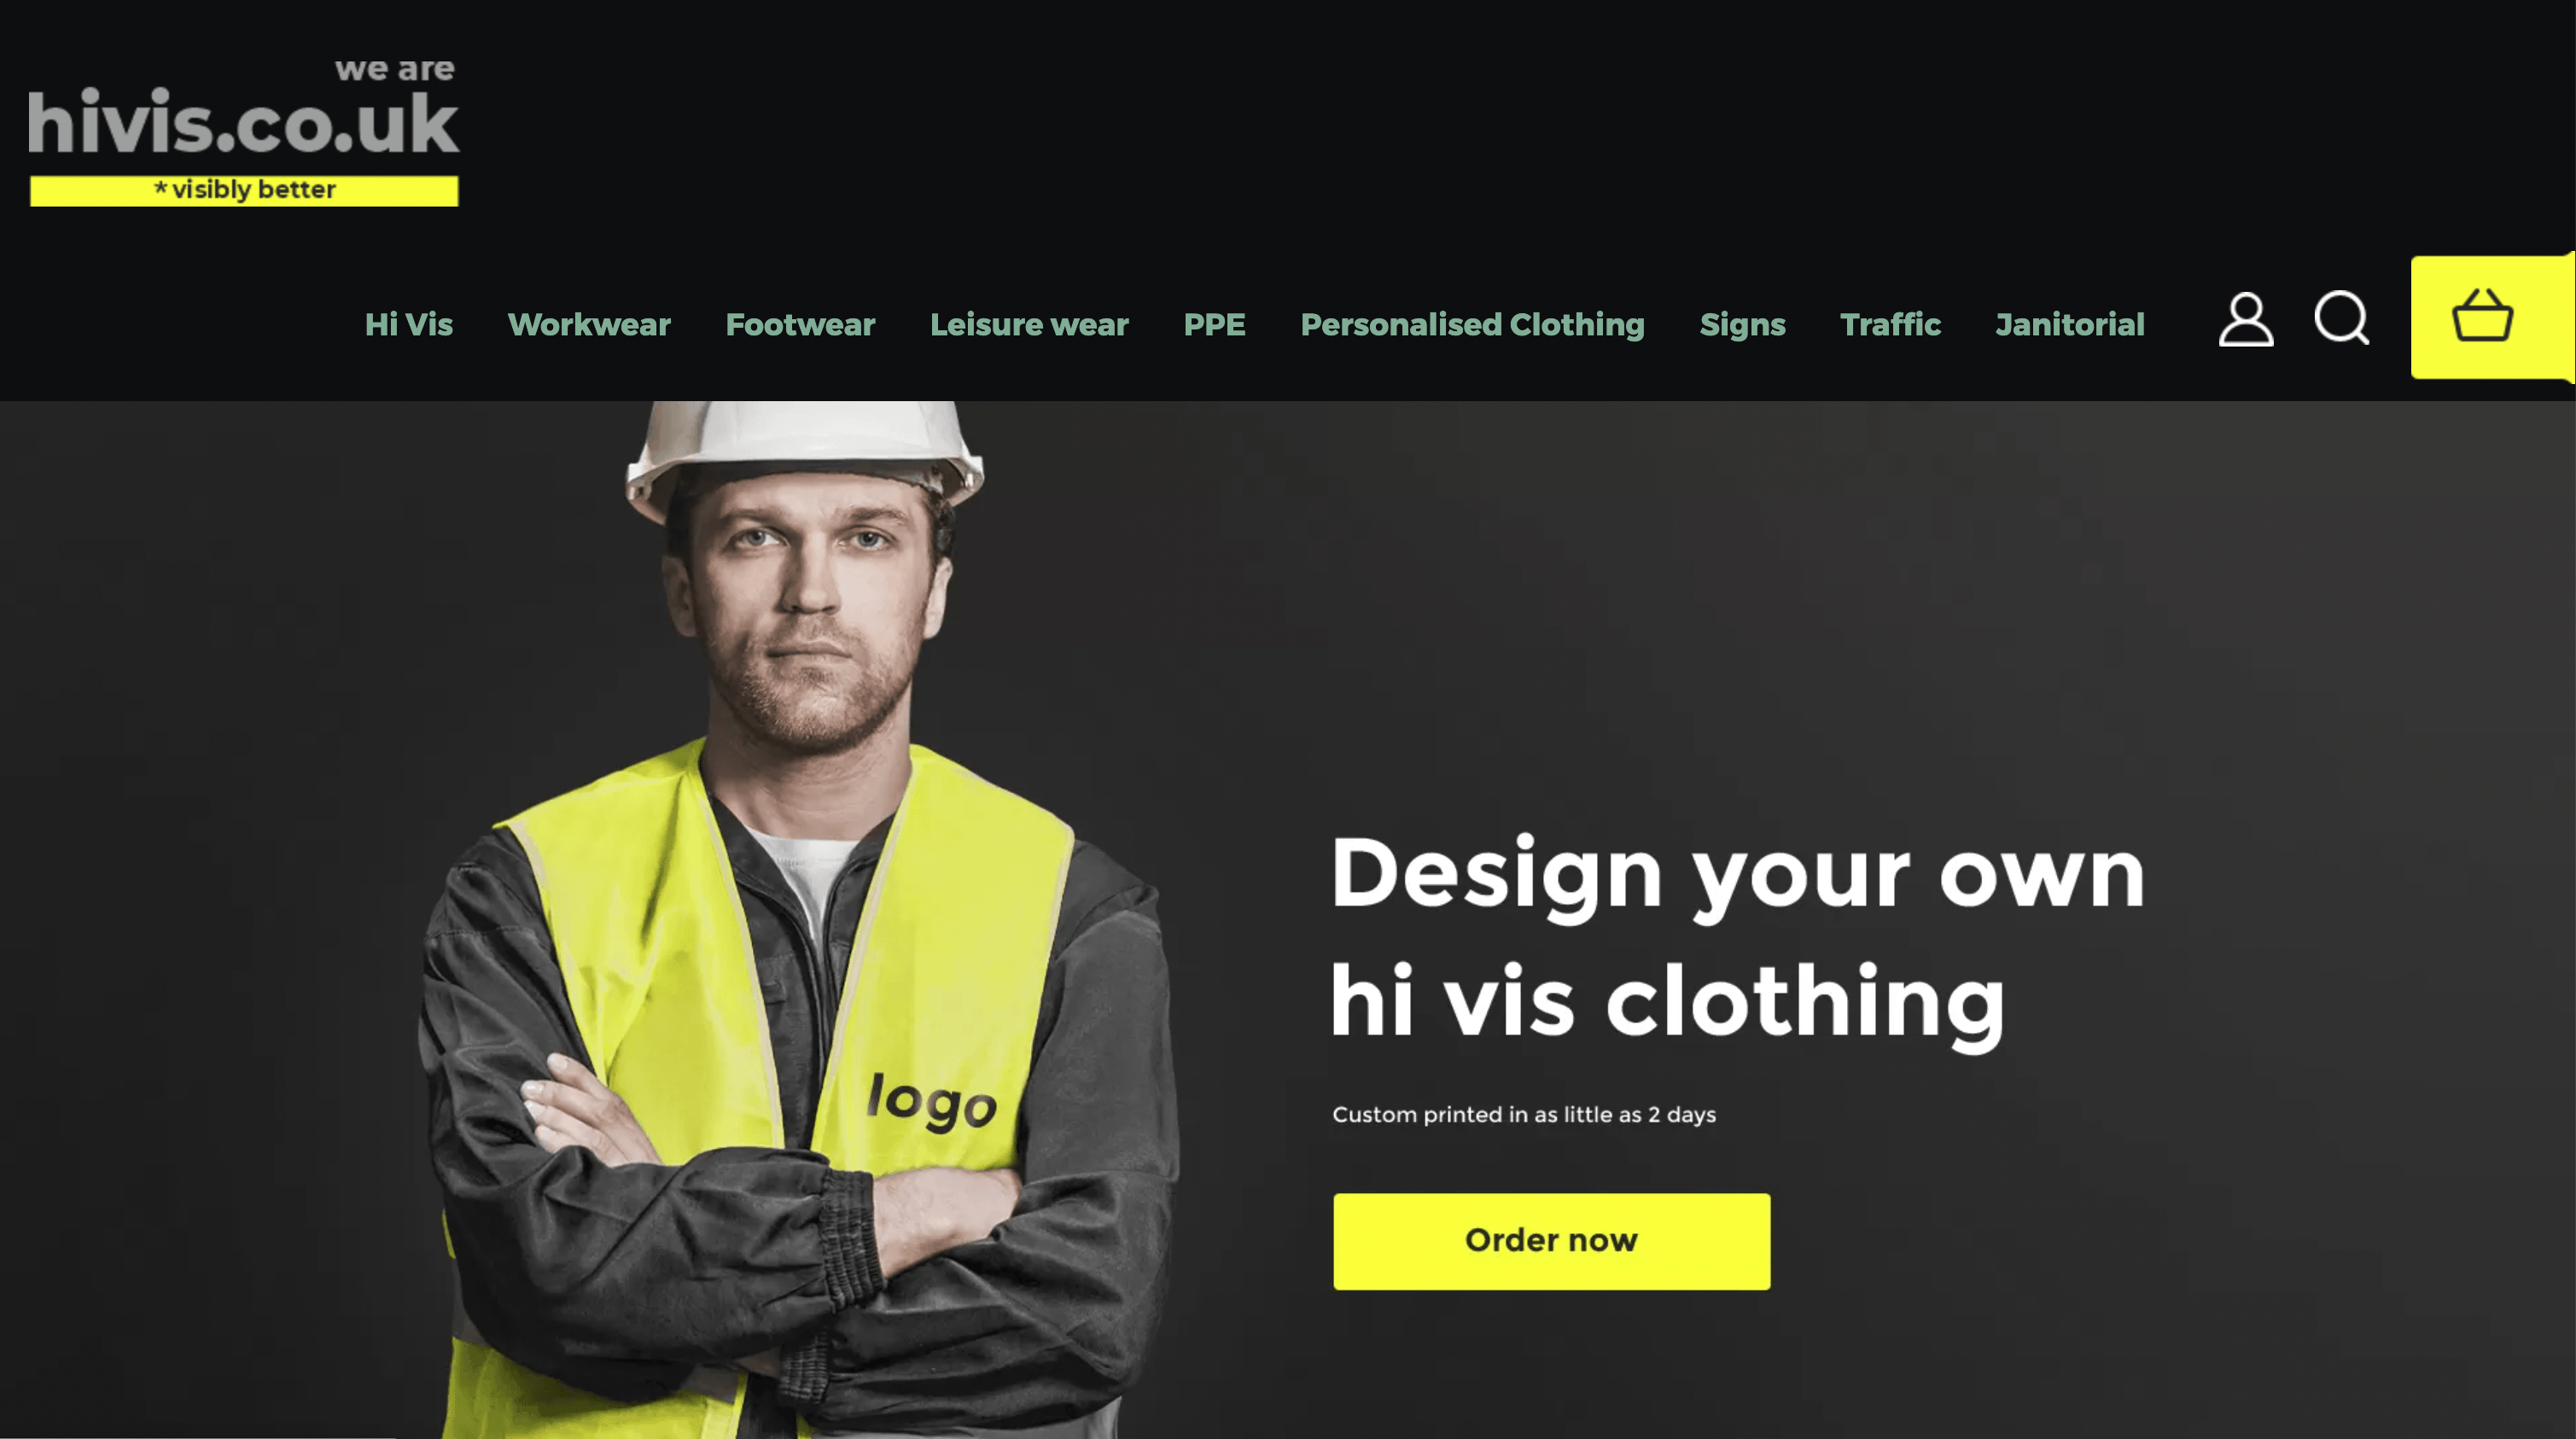Navigate to Hi Vis category
The height and width of the screenshot is (1439, 2576).
click(409, 324)
